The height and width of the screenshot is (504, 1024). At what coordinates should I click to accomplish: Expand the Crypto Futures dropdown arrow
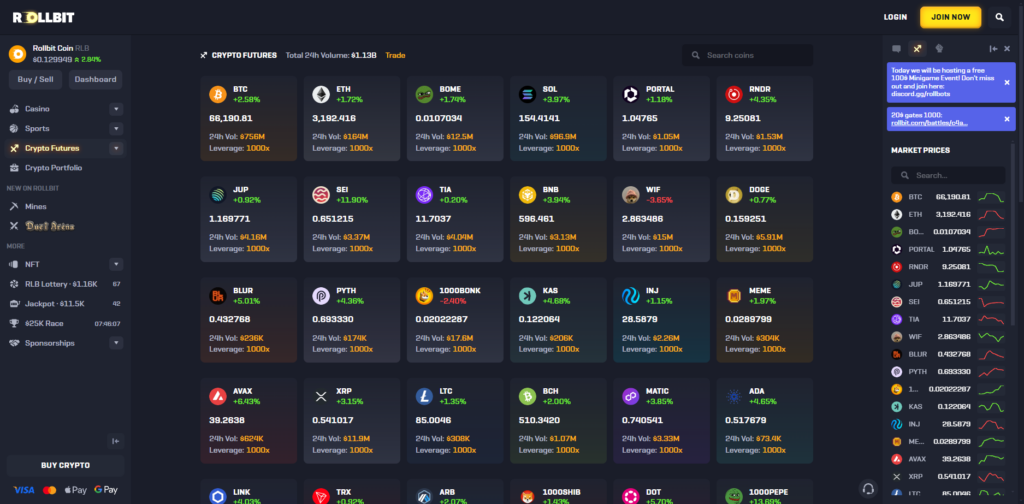[116, 148]
